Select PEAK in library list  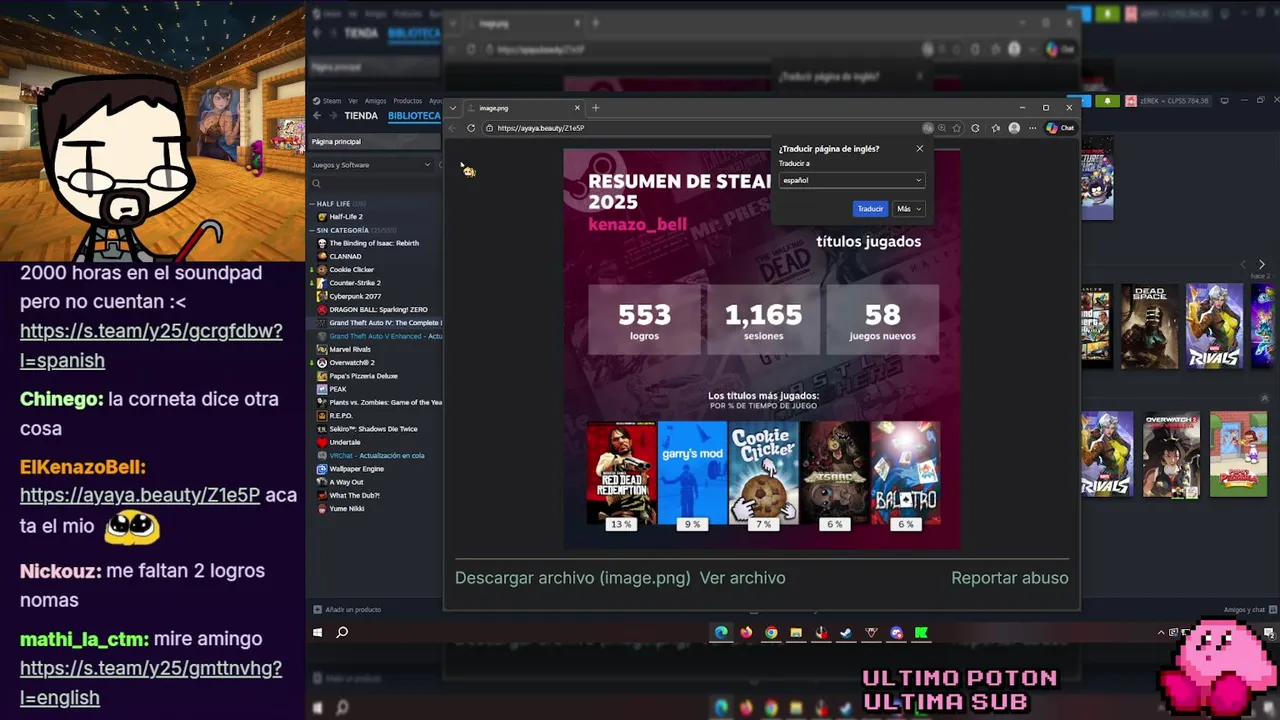338,389
